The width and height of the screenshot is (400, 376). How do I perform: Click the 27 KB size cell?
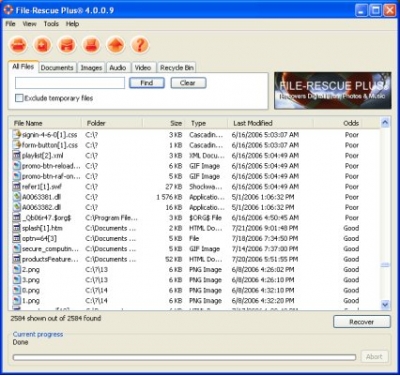coord(174,187)
